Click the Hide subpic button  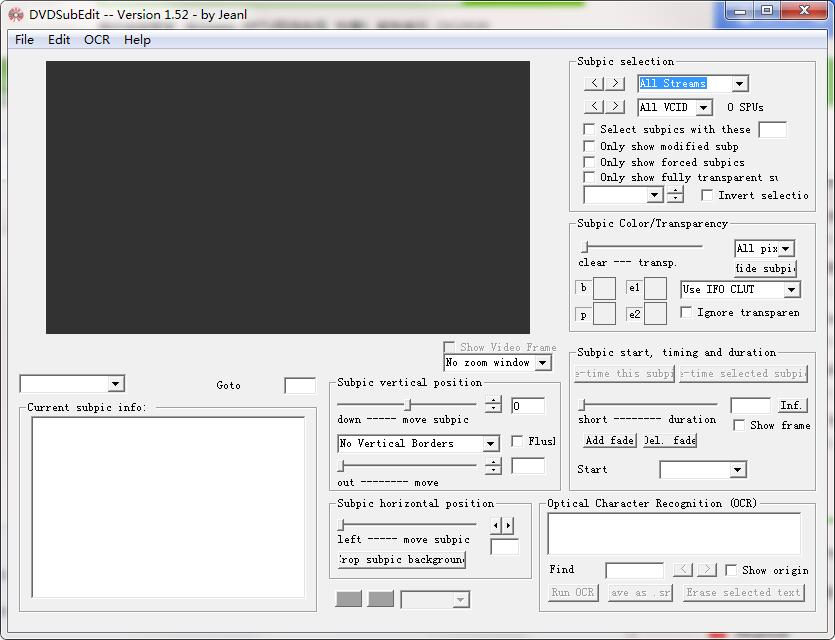point(765,268)
